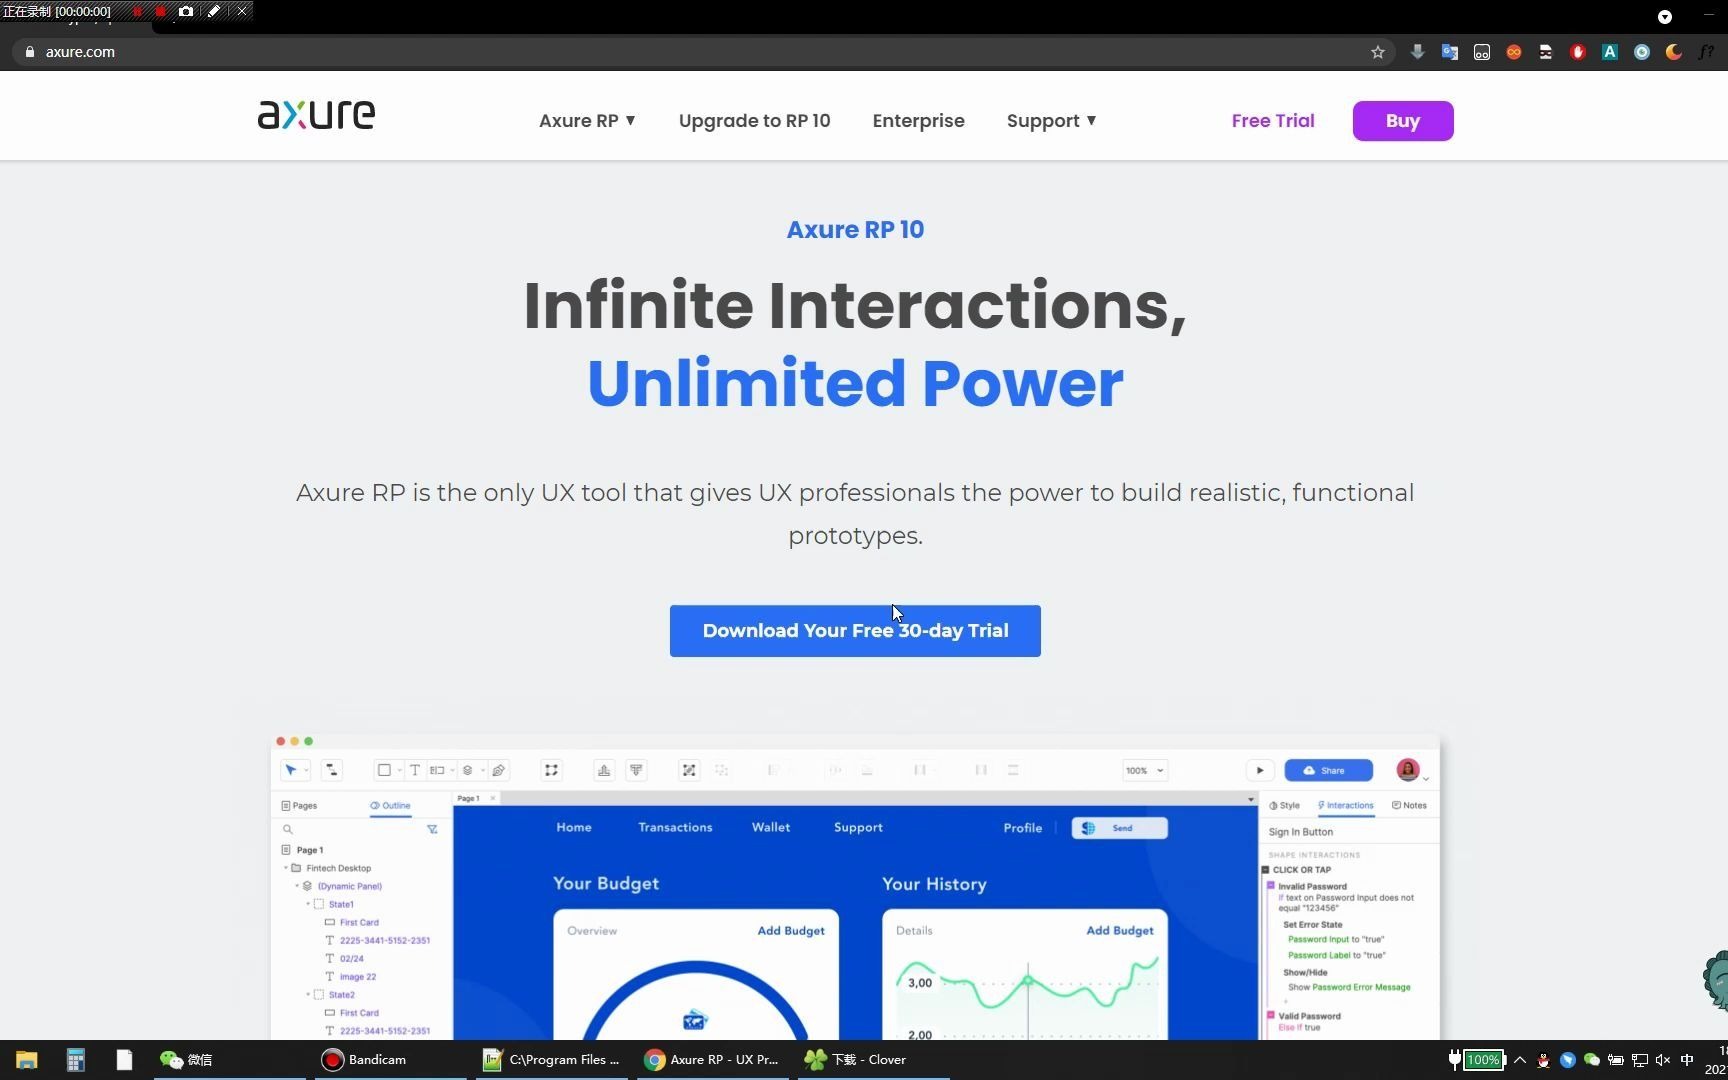The width and height of the screenshot is (1728, 1080).
Task: Click the lock site-info icon in address bar
Action: pos(29,52)
